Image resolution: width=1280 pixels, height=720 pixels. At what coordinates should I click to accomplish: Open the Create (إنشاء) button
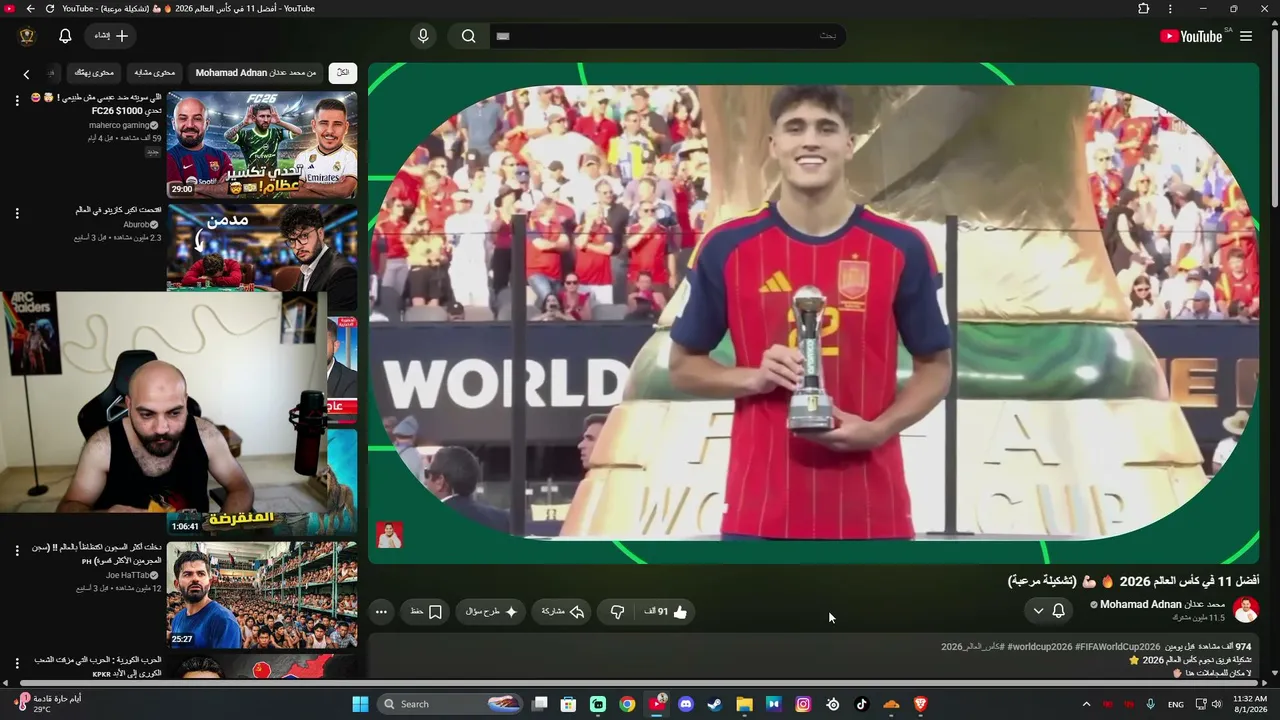coord(111,36)
